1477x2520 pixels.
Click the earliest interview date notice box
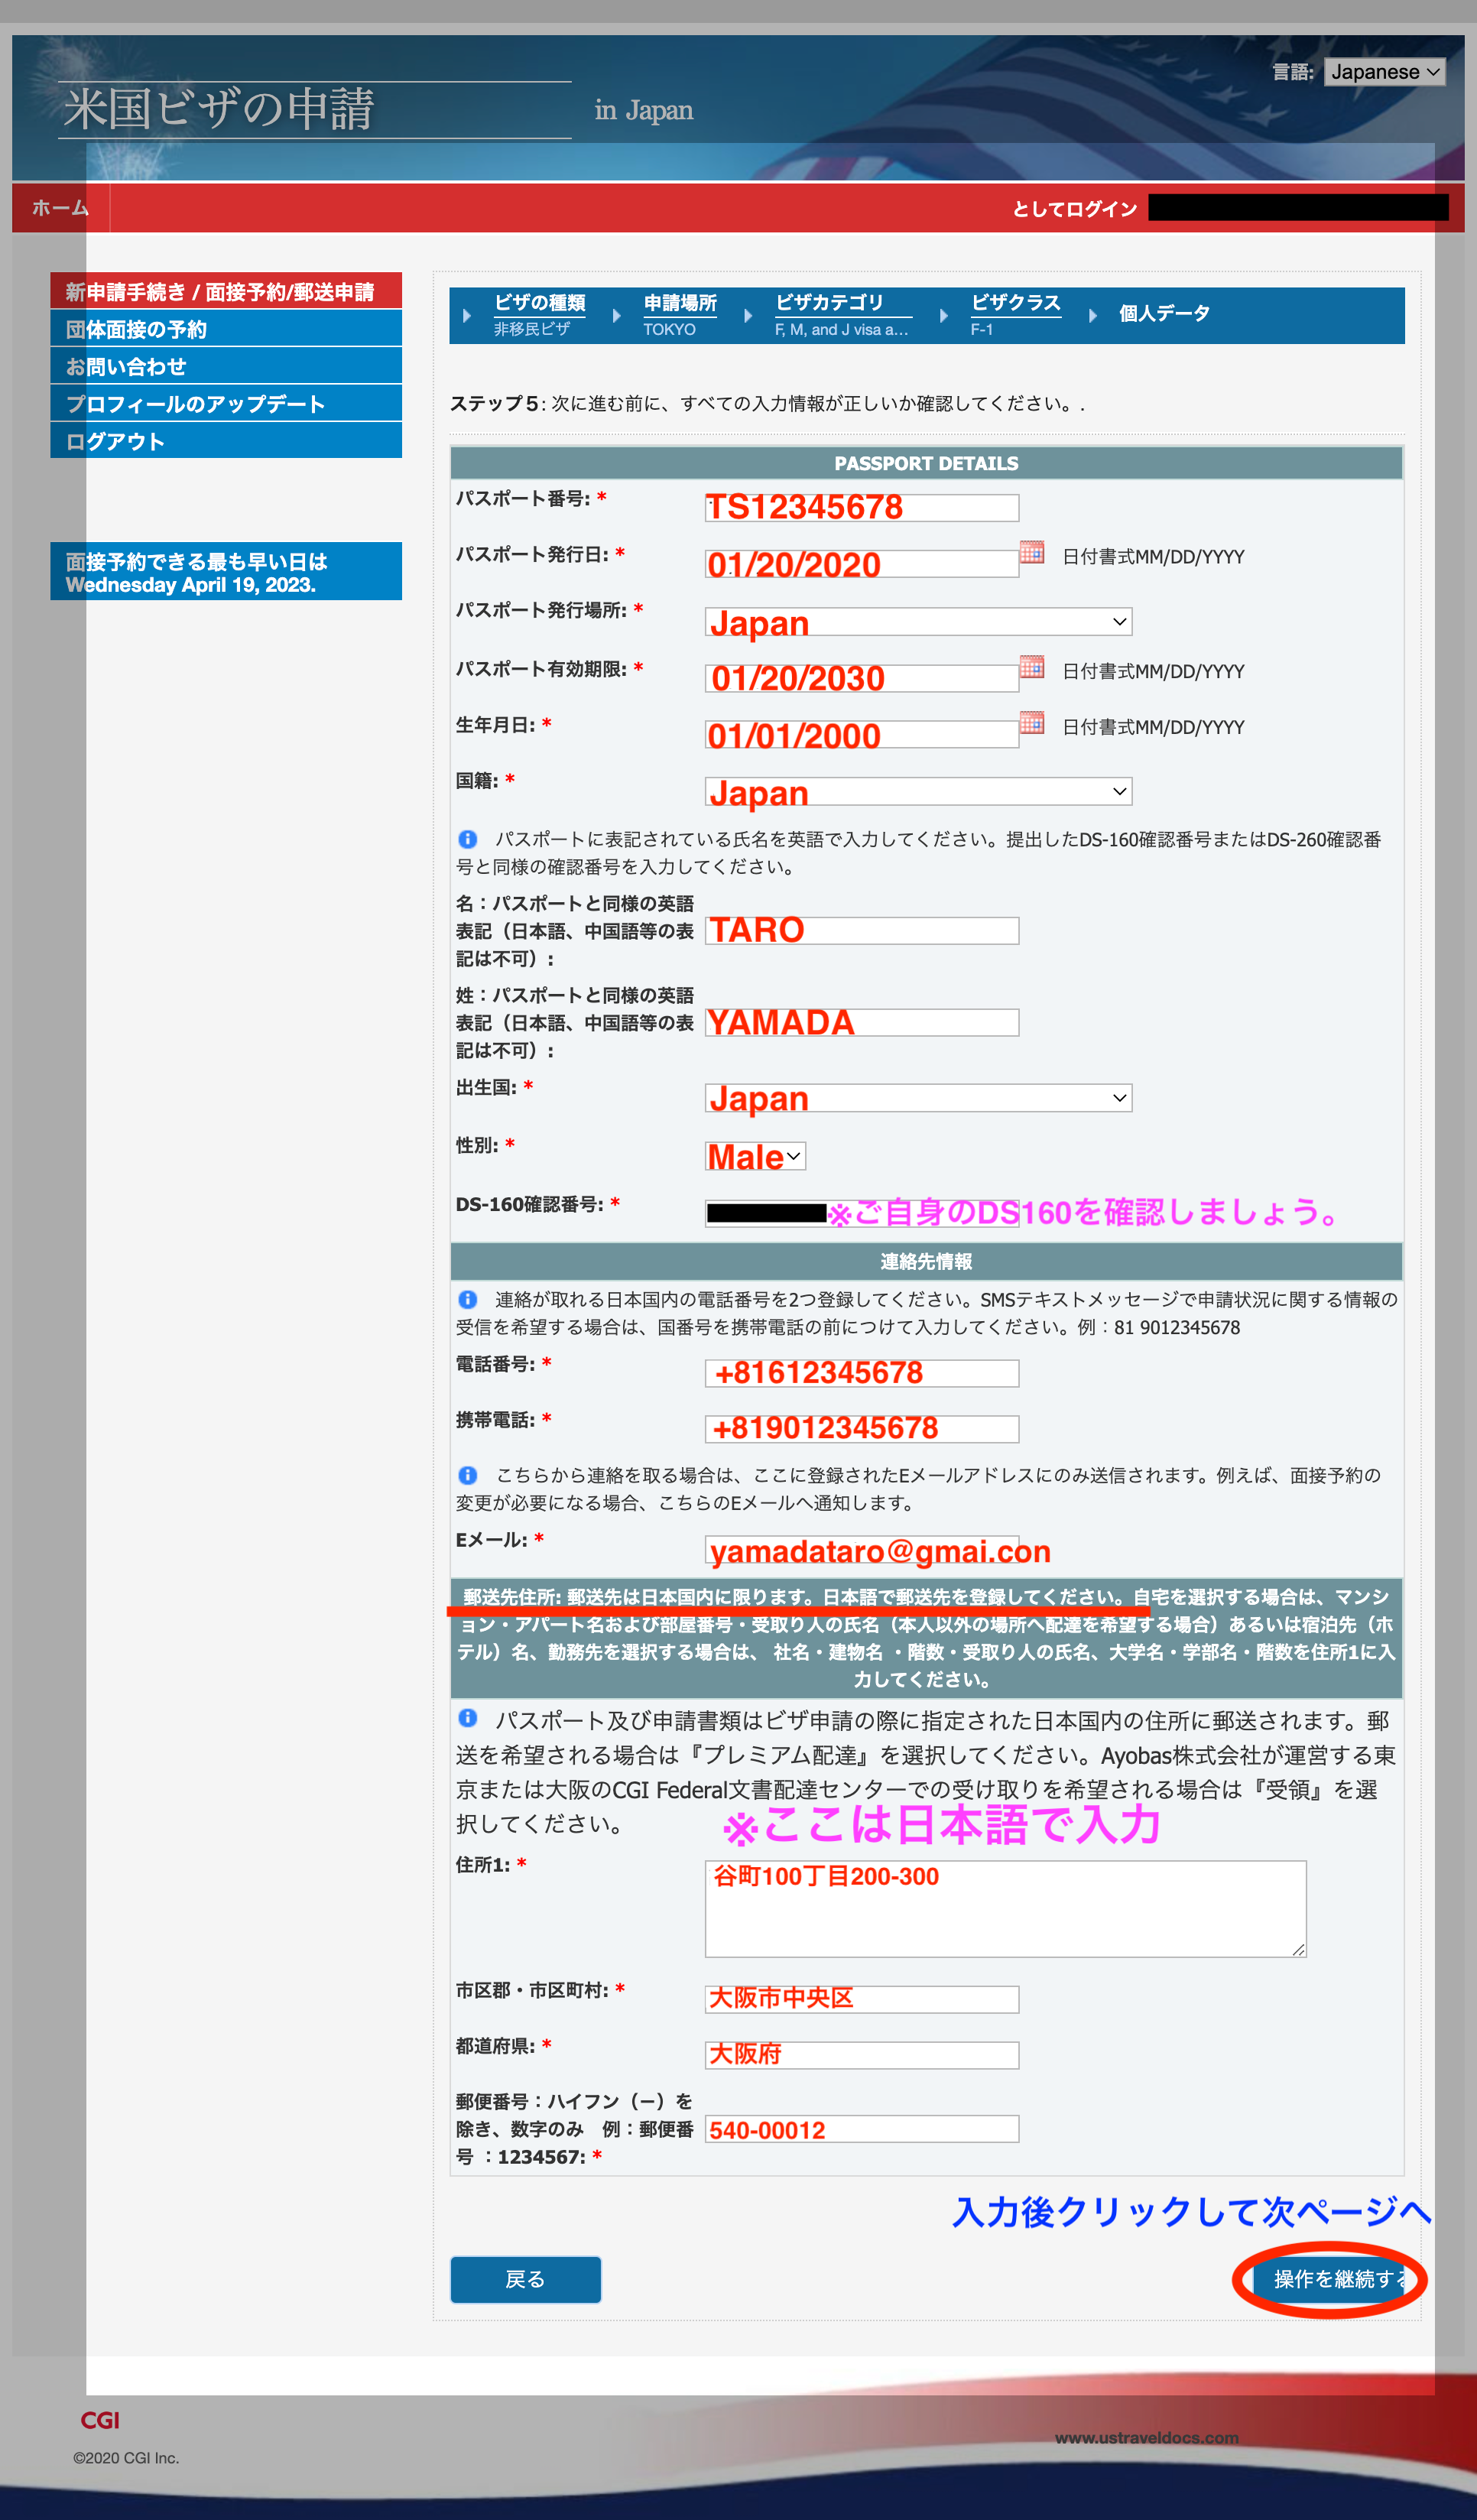tap(226, 572)
